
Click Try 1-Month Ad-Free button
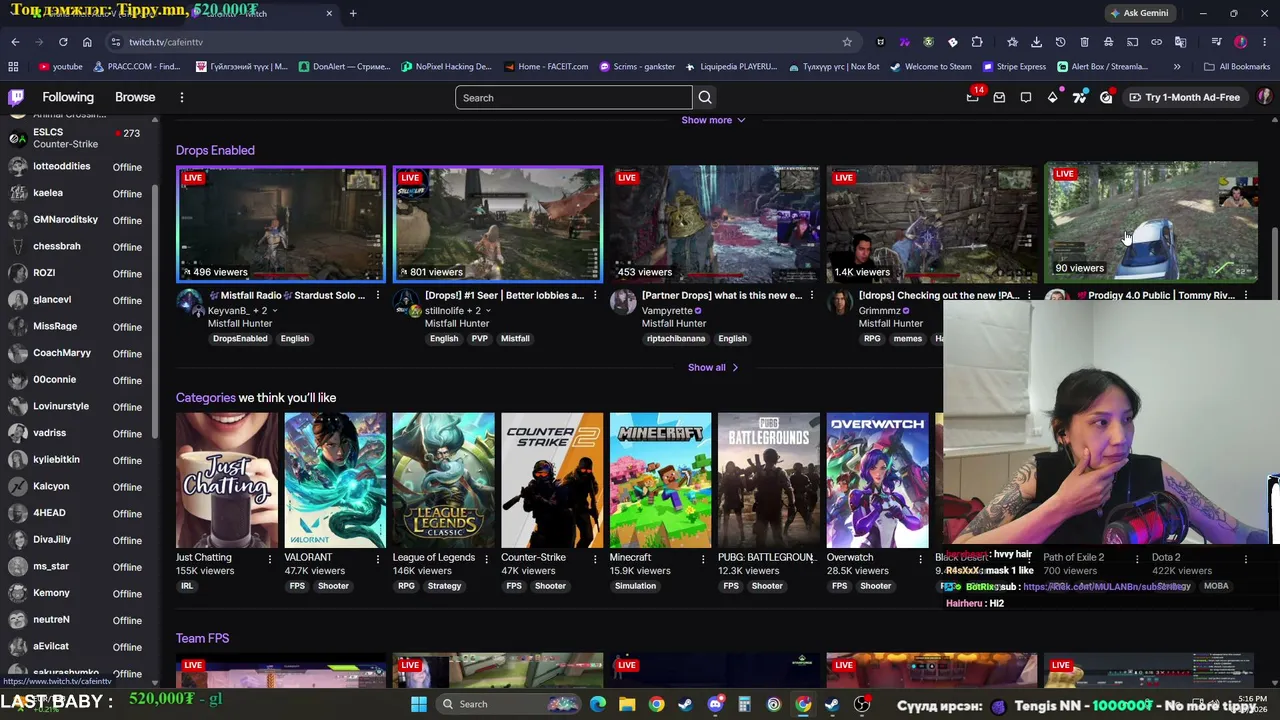pyautogui.click(x=1184, y=97)
